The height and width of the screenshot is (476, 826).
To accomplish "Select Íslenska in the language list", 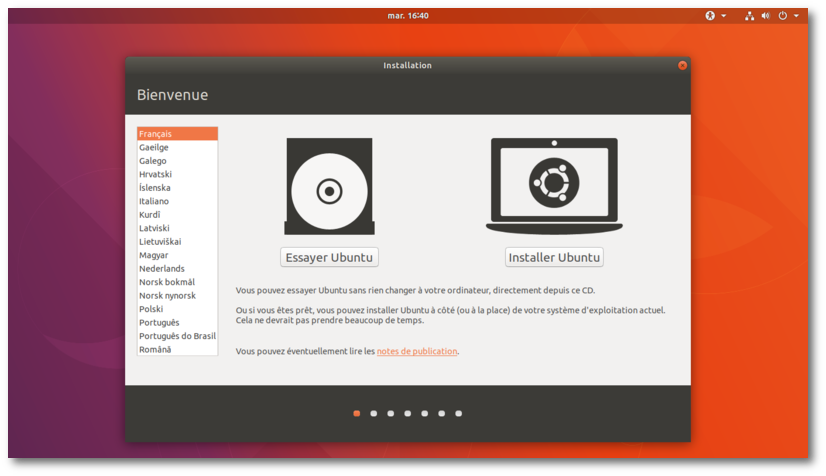I will [x=178, y=187].
